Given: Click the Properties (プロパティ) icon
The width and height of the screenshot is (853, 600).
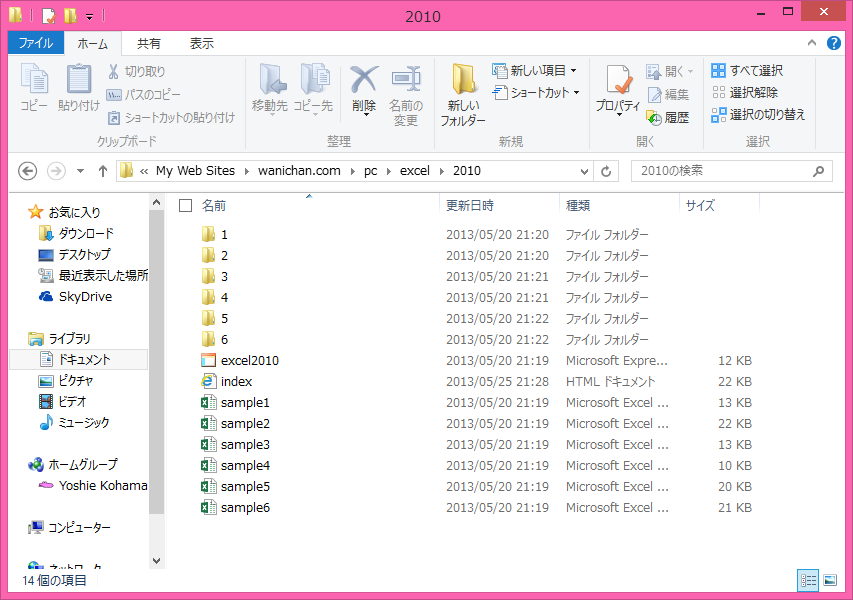Looking at the screenshot, I should tap(619, 79).
